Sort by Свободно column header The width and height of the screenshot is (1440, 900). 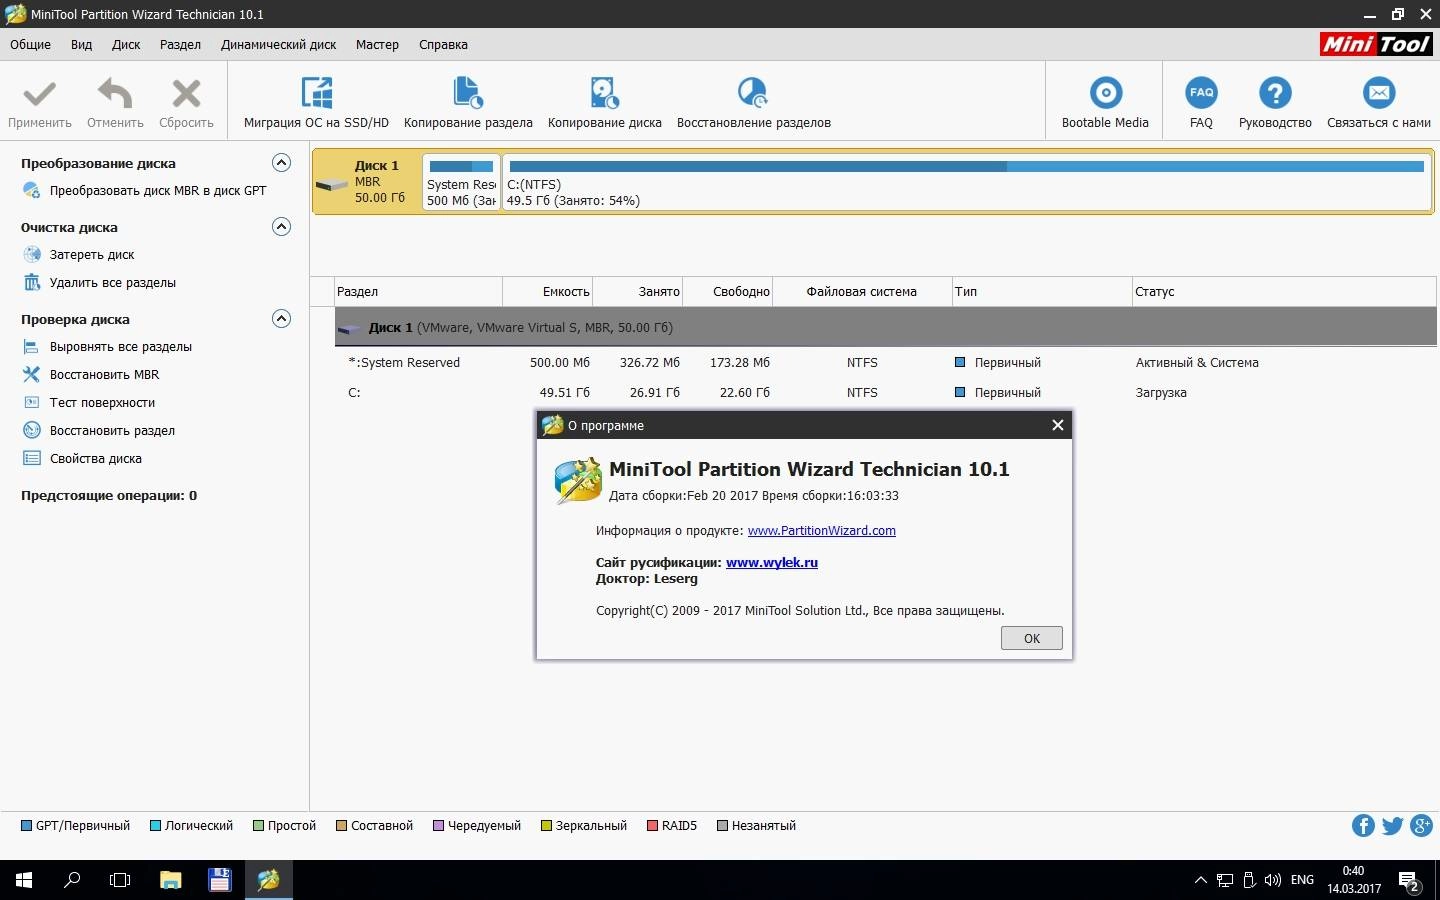pyautogui.click(x=728, y=291)
